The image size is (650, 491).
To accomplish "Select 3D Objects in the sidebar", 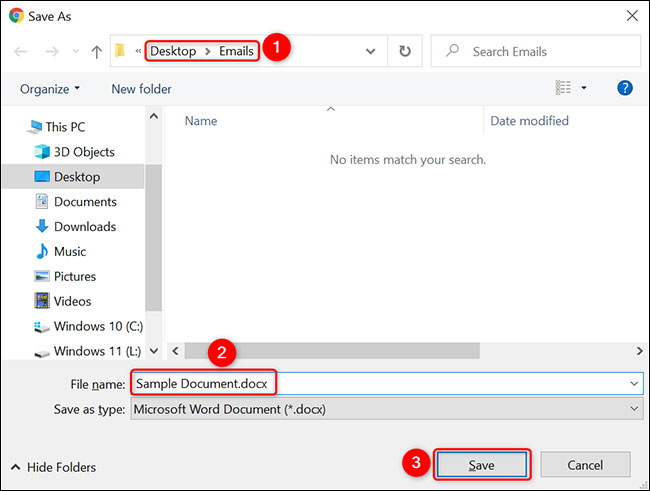I will point(75,152).
